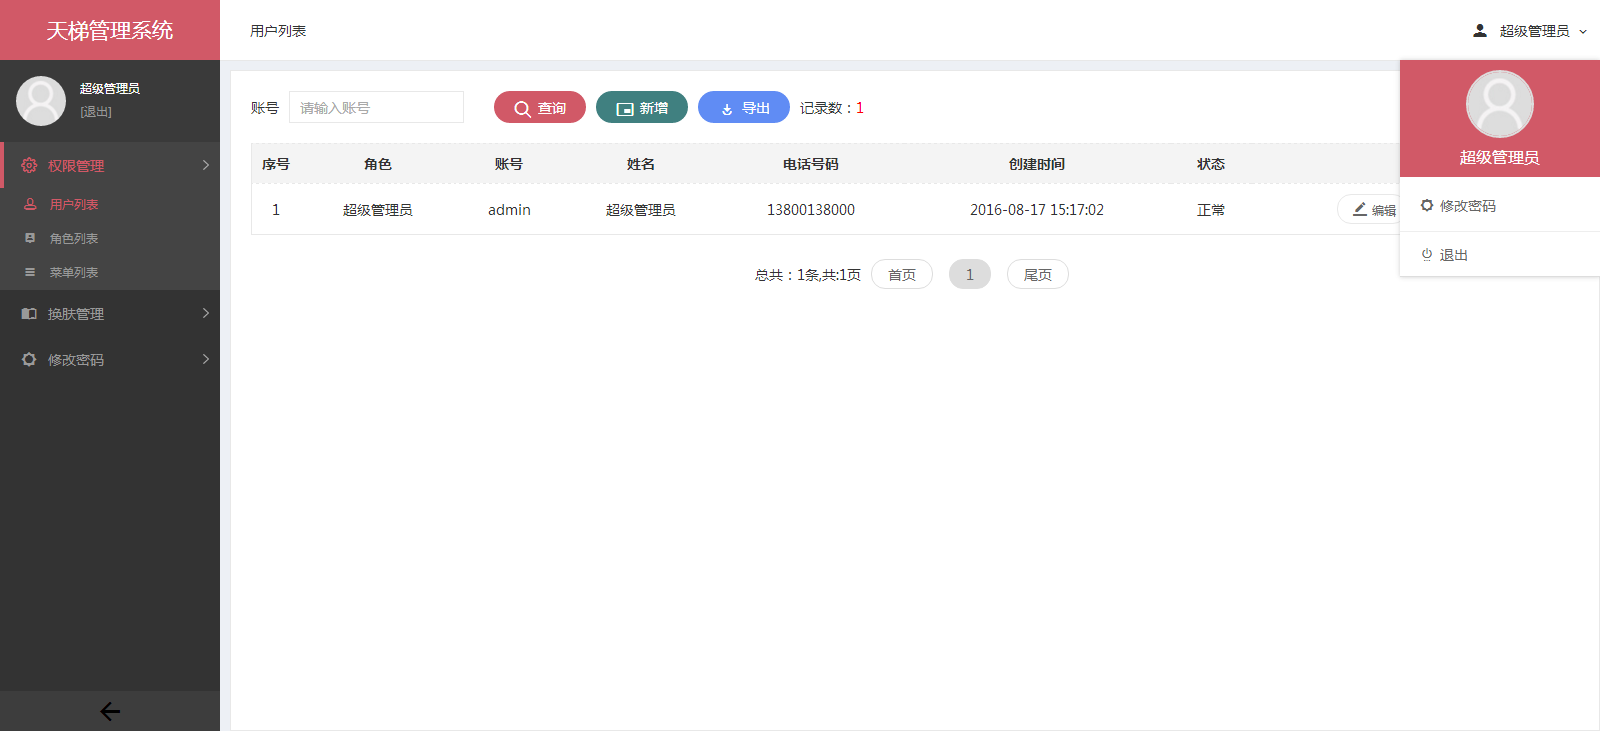
Task: Click the gear icon beside 权限管理
Action: tap(29, 165)
